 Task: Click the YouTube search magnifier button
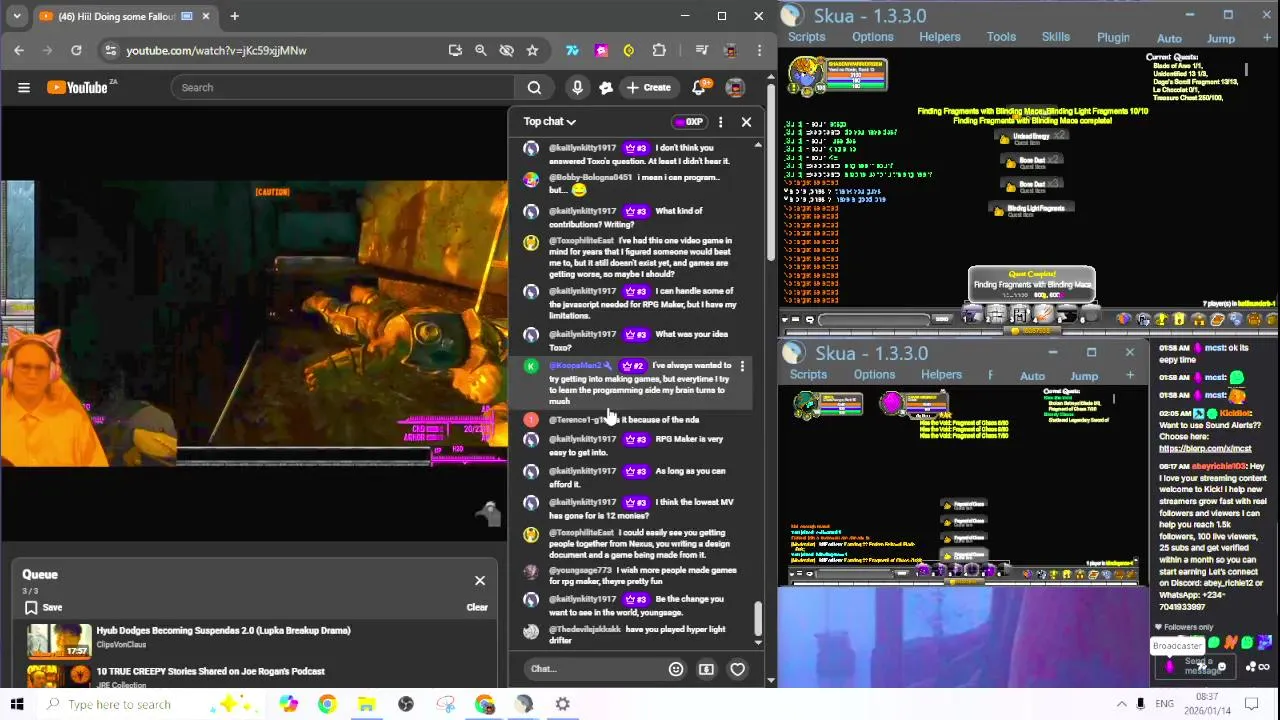(x=534, y=87)
